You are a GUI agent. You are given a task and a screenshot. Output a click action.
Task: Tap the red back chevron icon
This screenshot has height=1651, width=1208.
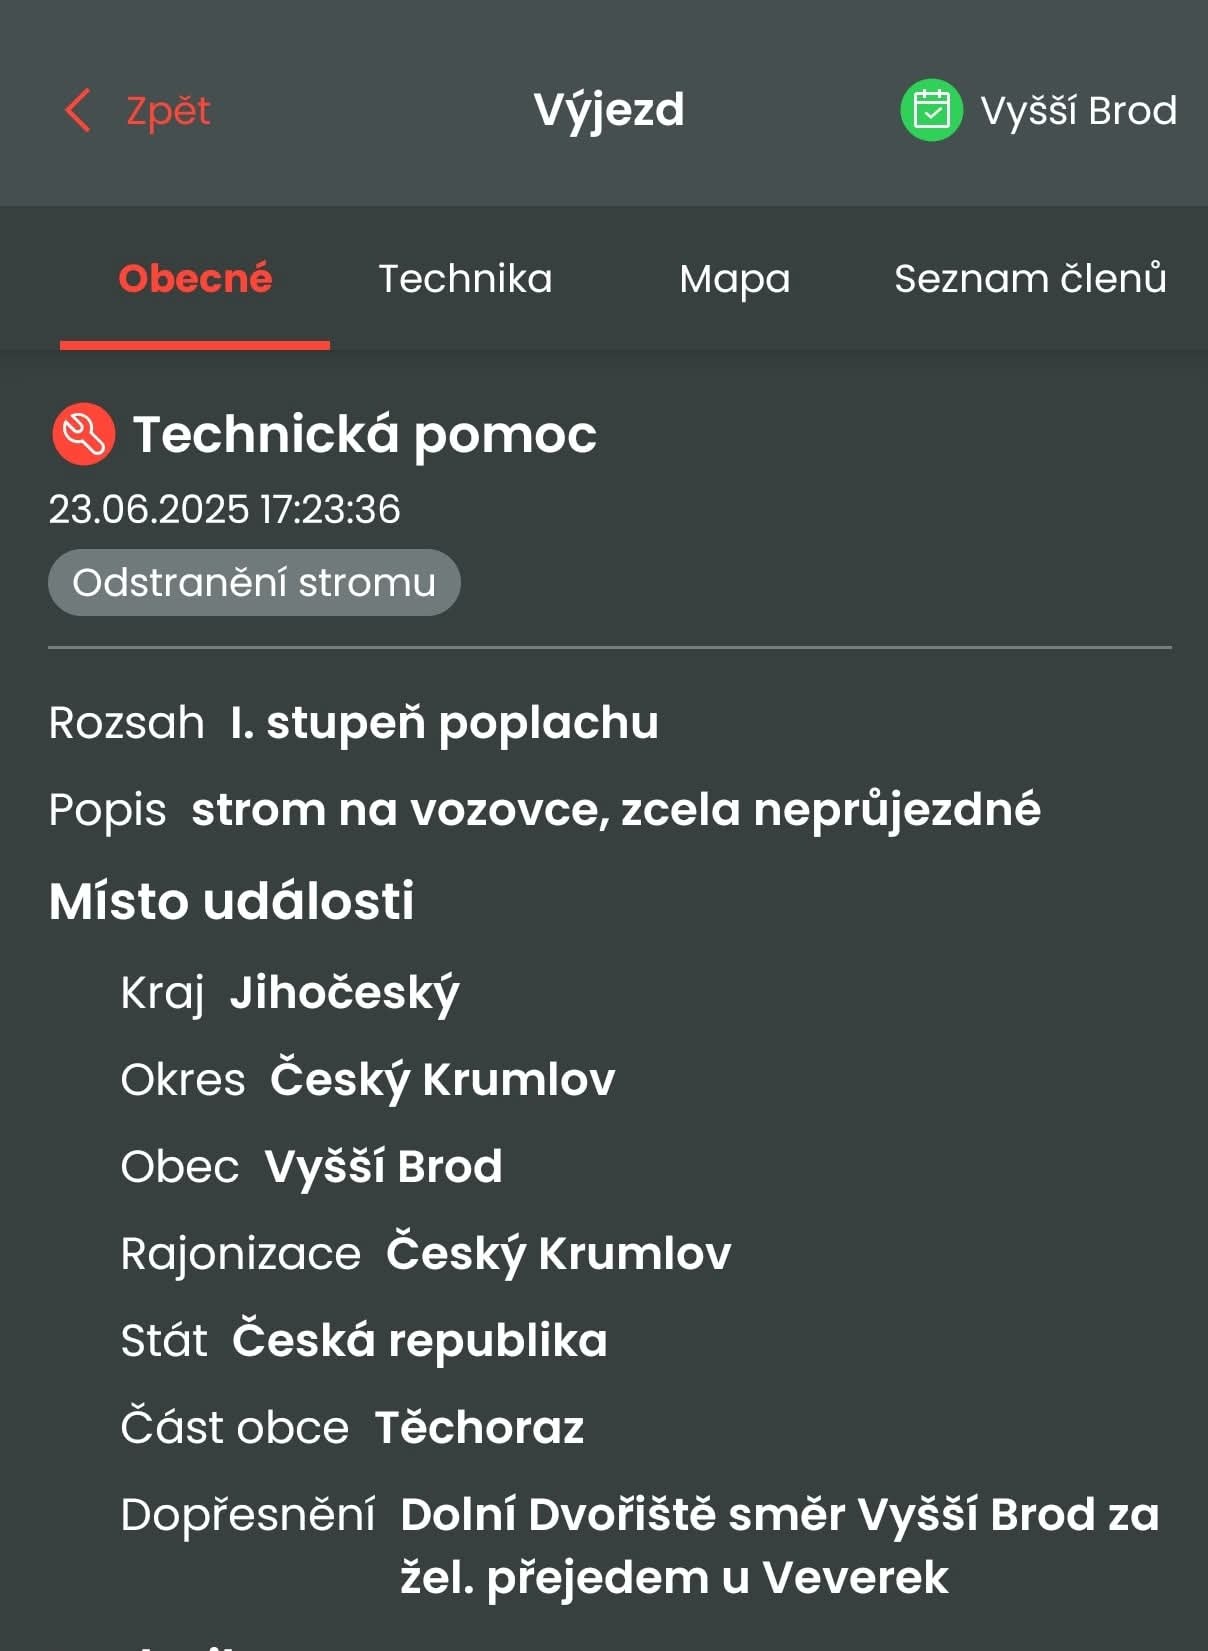(78, 110)
